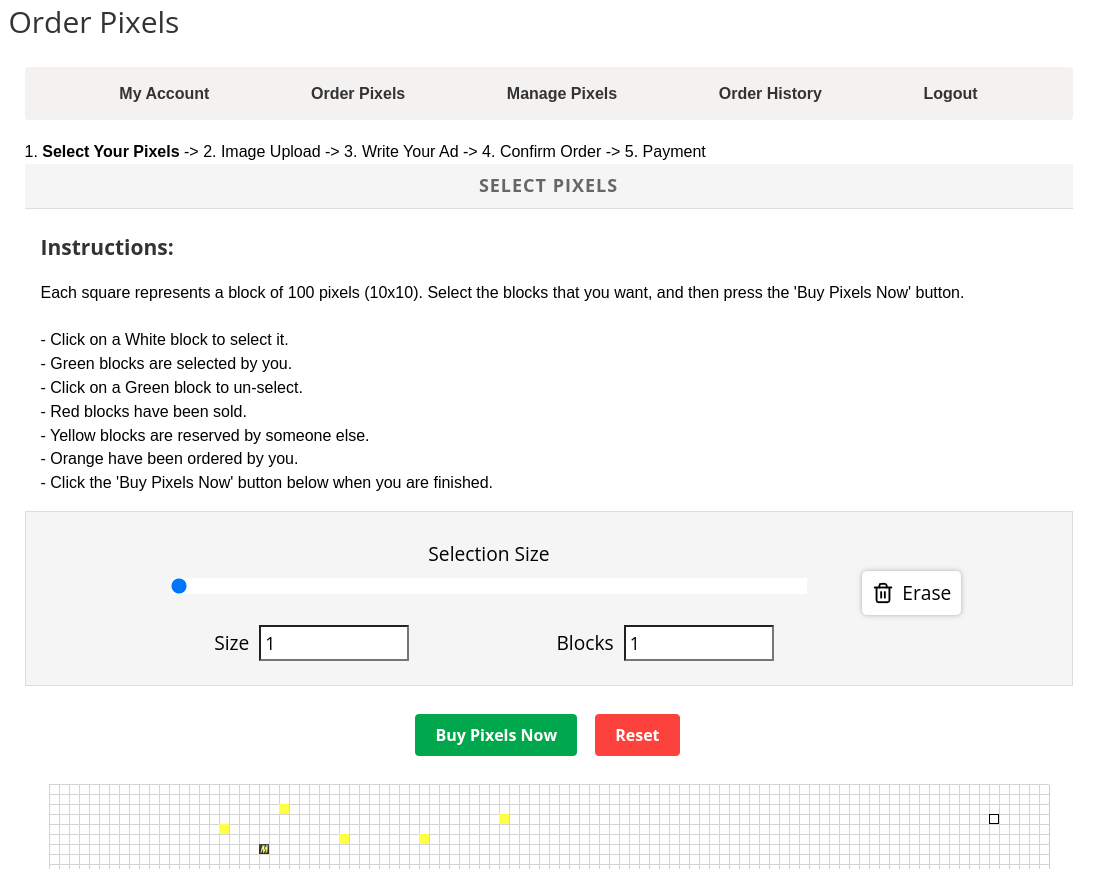
Task: Click the Selection Size slider handle
Action: pos(179,585)
